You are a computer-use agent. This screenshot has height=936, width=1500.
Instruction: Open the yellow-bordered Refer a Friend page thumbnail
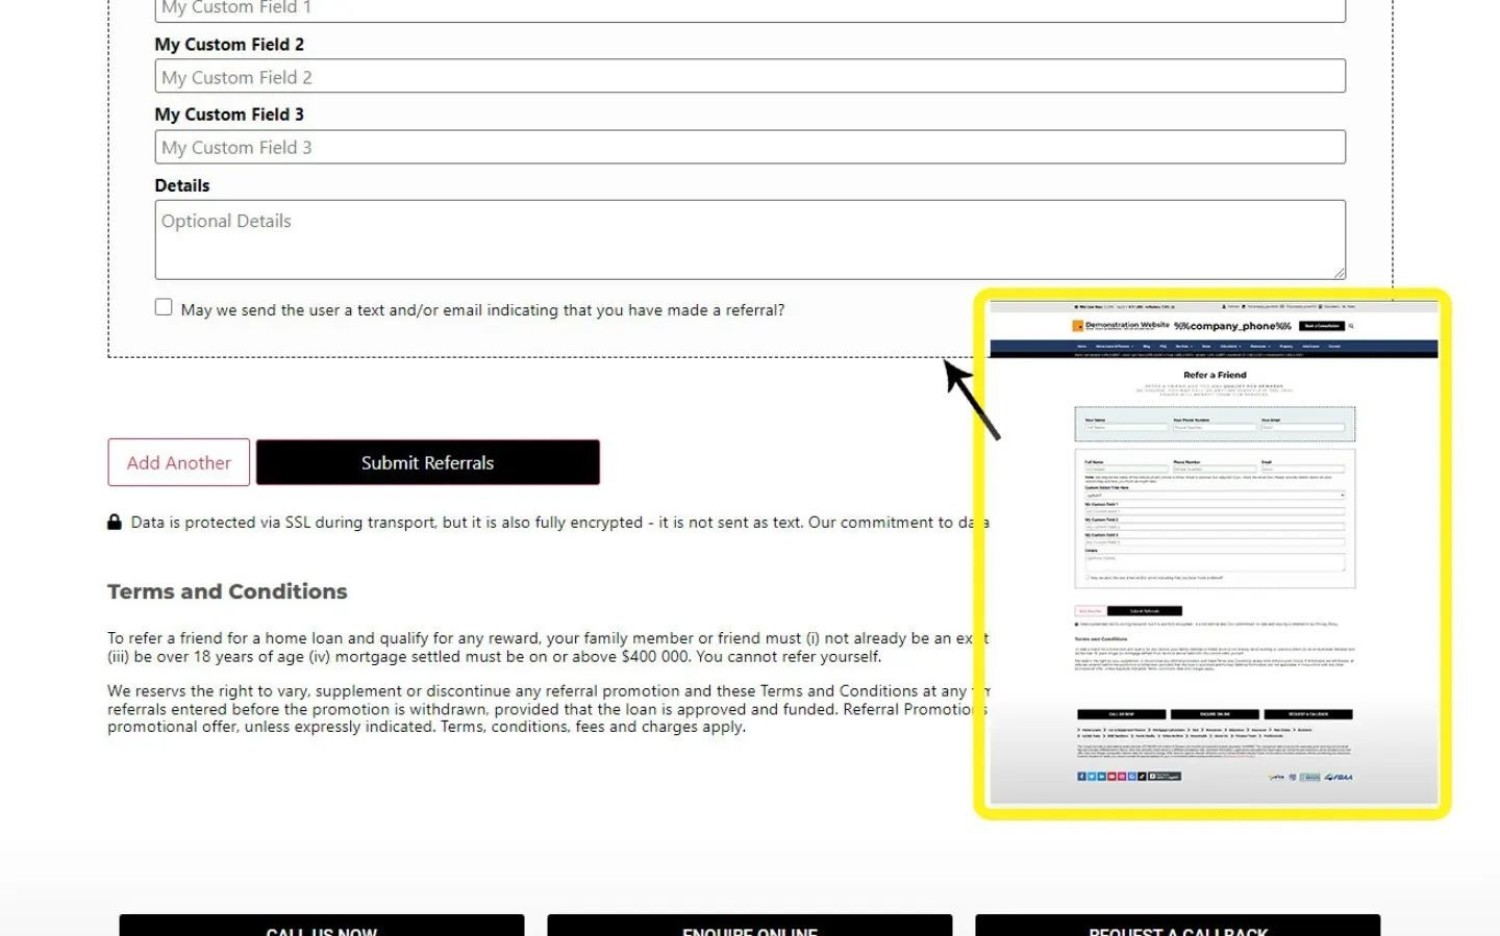tap(1213, 553)
